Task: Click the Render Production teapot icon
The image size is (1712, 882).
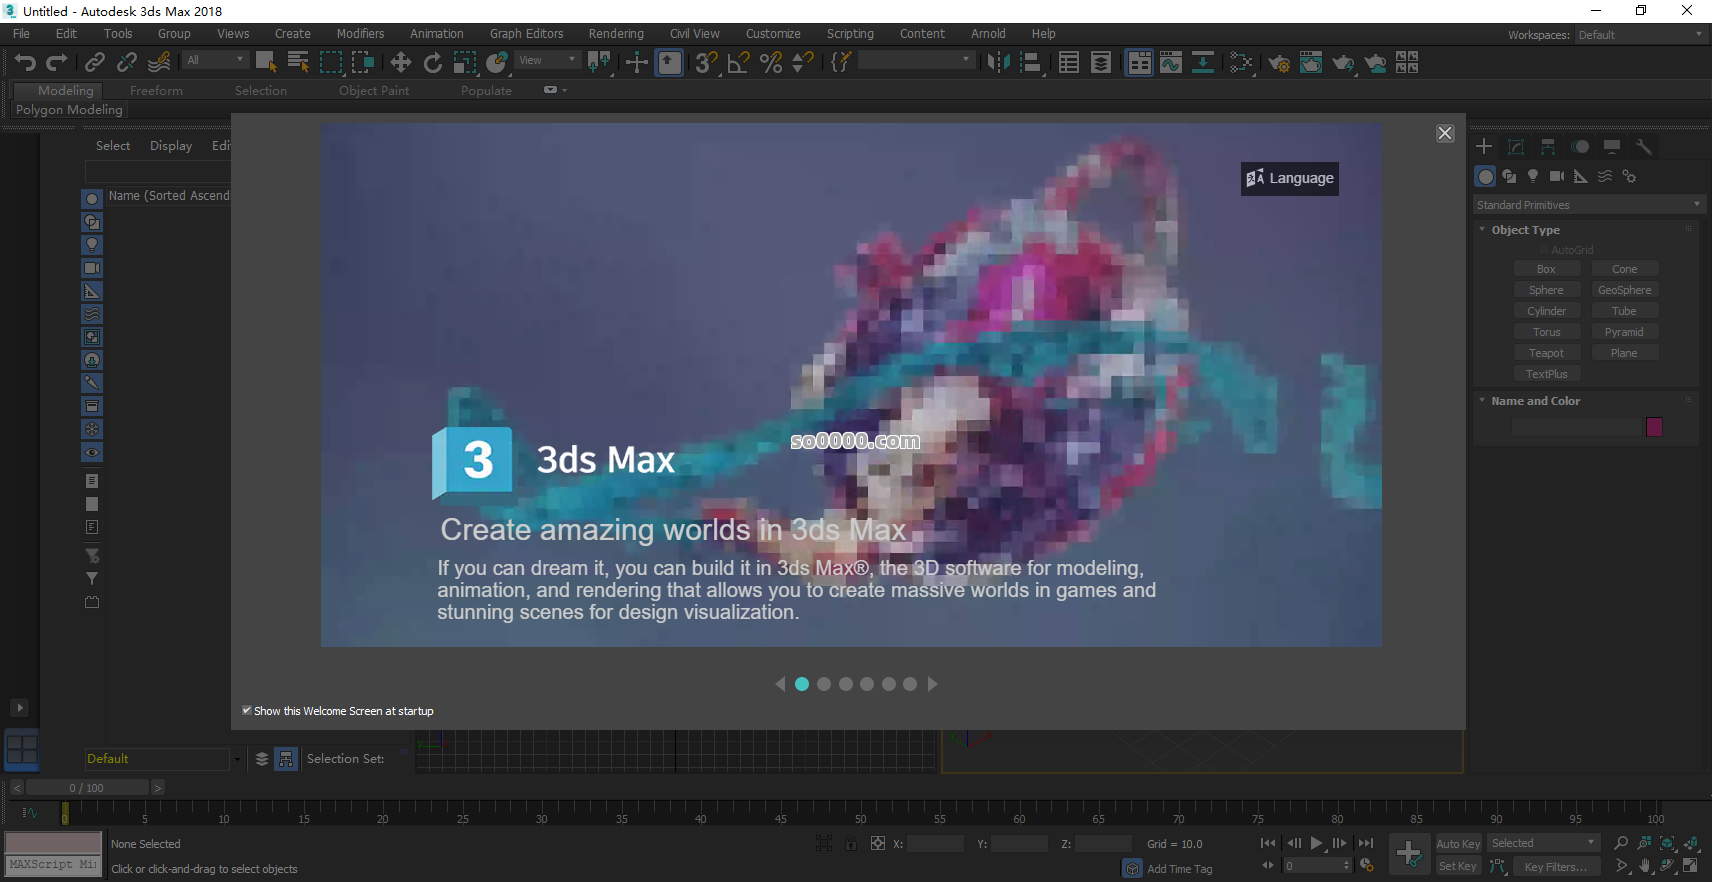Action: (1343, 63)
